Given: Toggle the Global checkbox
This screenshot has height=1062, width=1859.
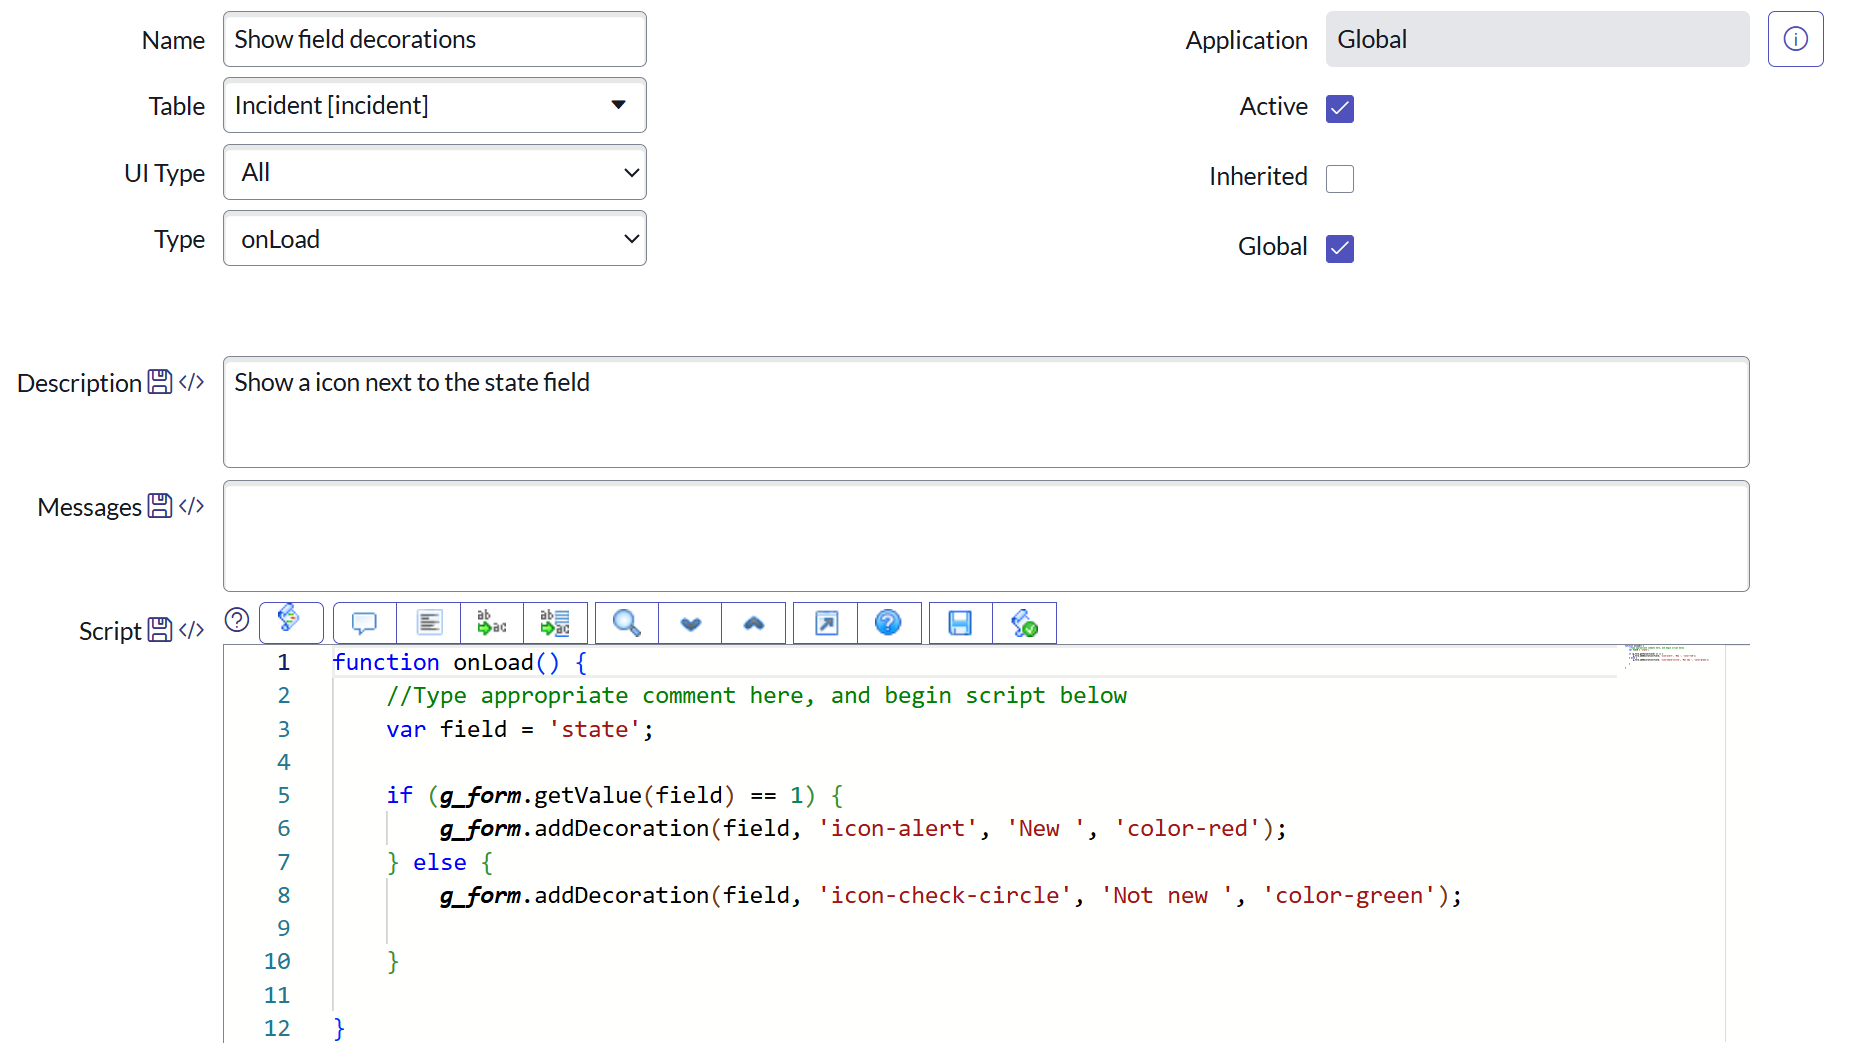Looking at the screenshot, I should (1339, 248).
